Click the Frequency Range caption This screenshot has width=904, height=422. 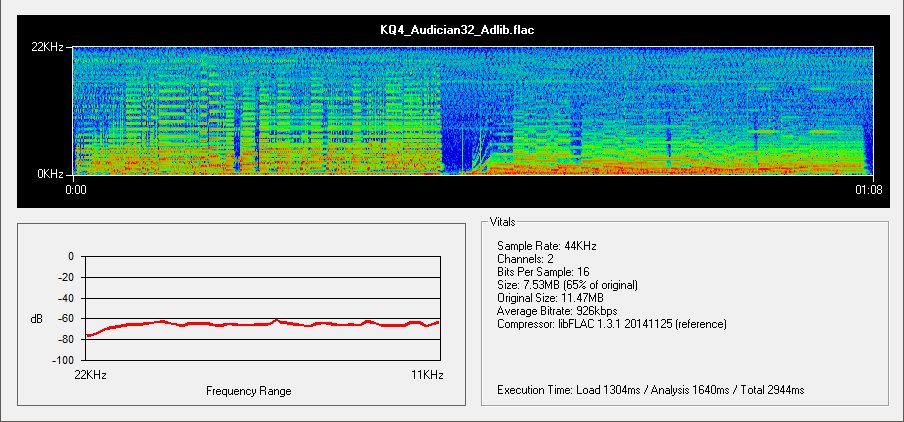pos(248,391)
